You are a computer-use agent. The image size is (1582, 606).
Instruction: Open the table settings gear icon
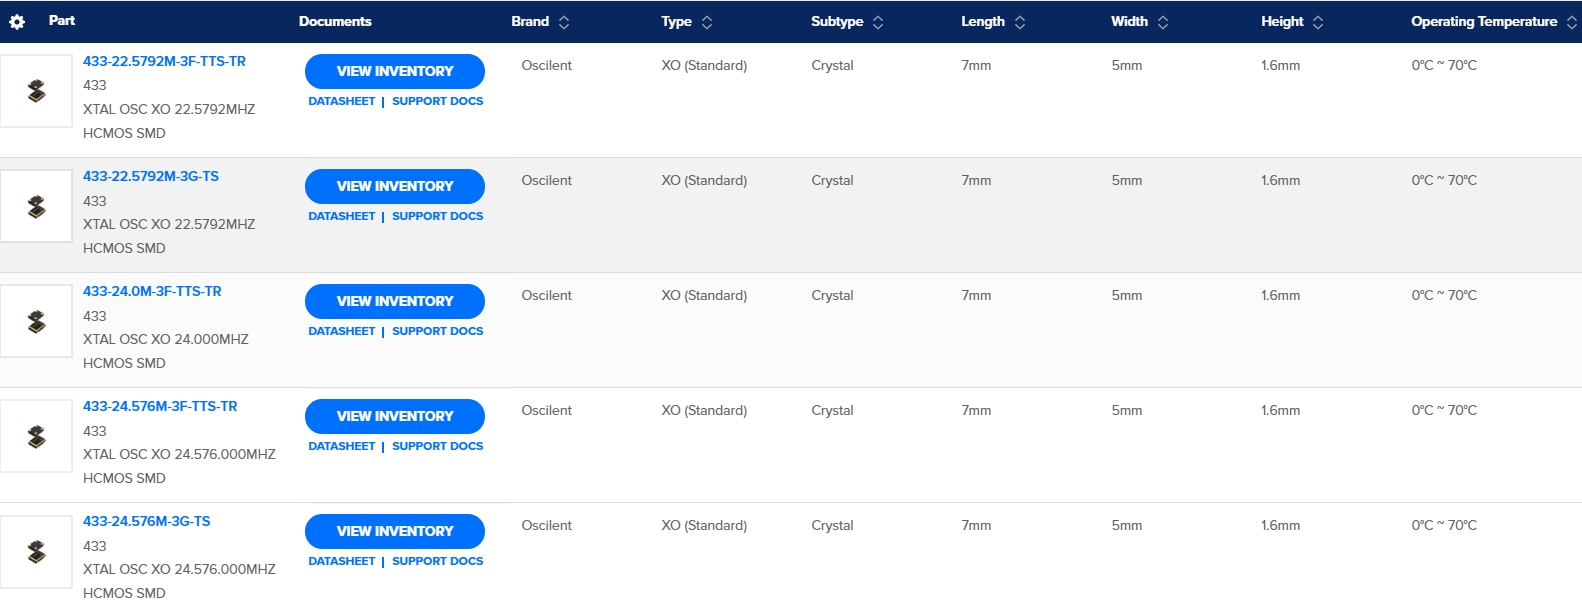17,22
